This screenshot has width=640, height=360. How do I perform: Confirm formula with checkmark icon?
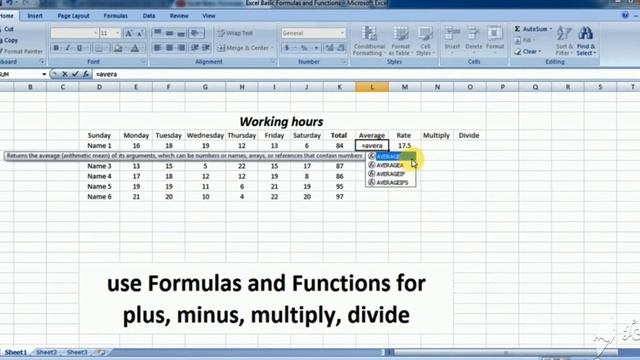pos(75,74)
